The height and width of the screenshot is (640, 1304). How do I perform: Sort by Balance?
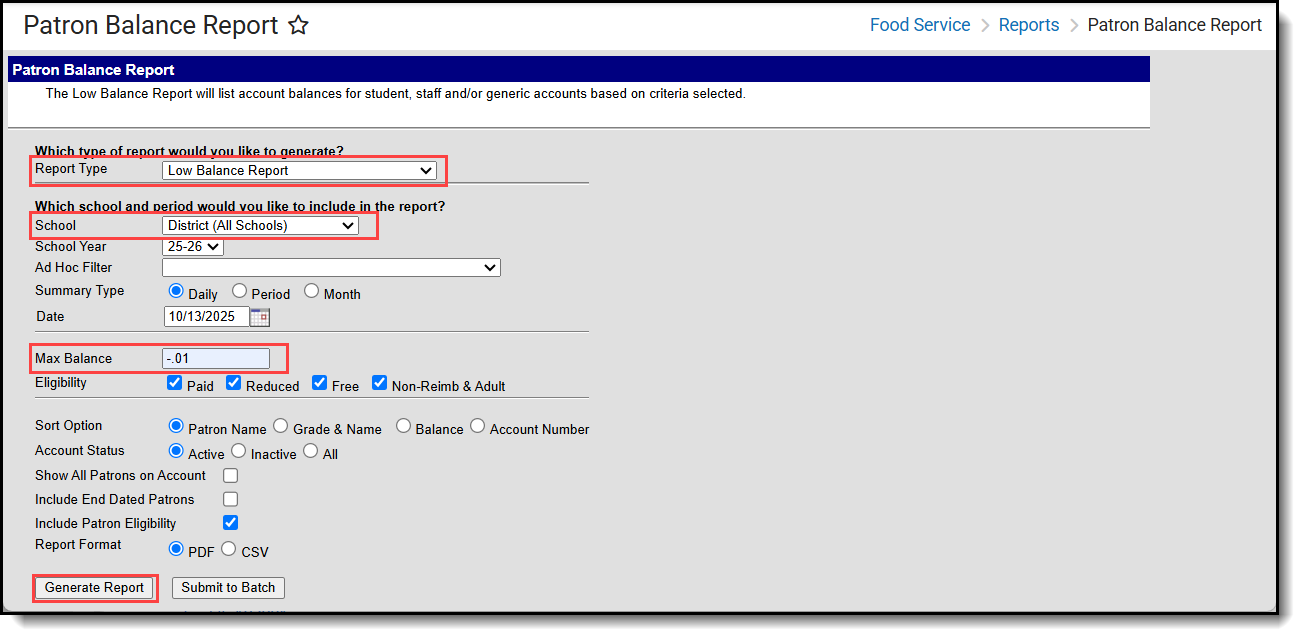(403, 426)
